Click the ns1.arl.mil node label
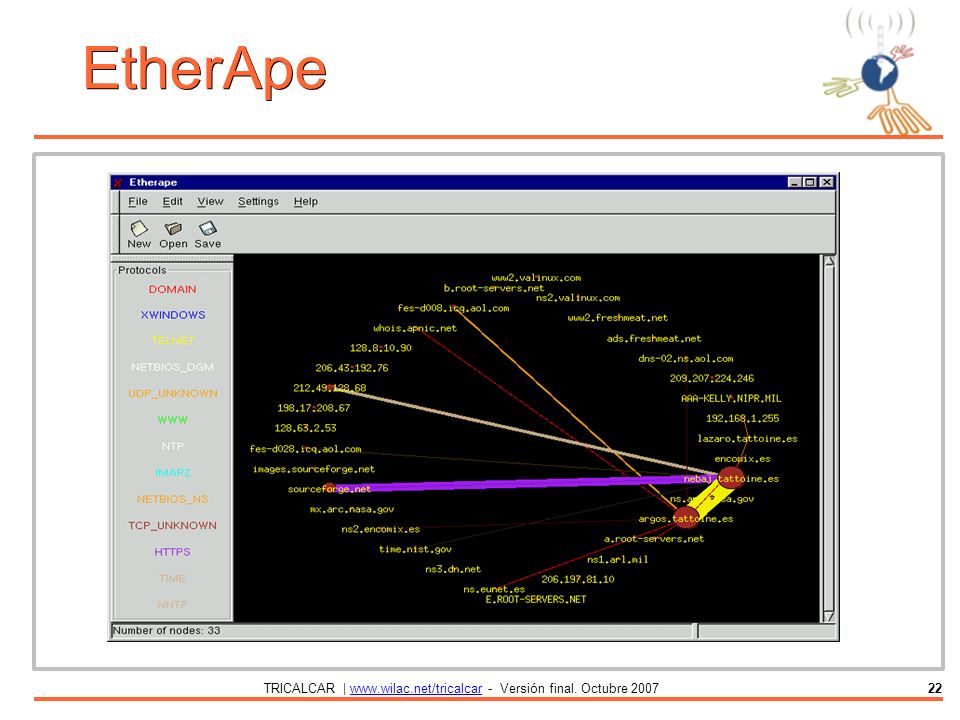Viewport: 960px width, 720px height. (x=618, y=559)
